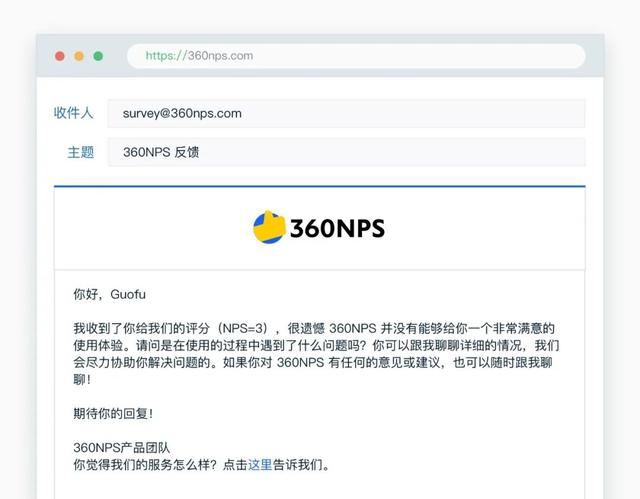640x499 pixels.
Task: Click the yellow minimize dot
Action: click(x=79, y=56)
